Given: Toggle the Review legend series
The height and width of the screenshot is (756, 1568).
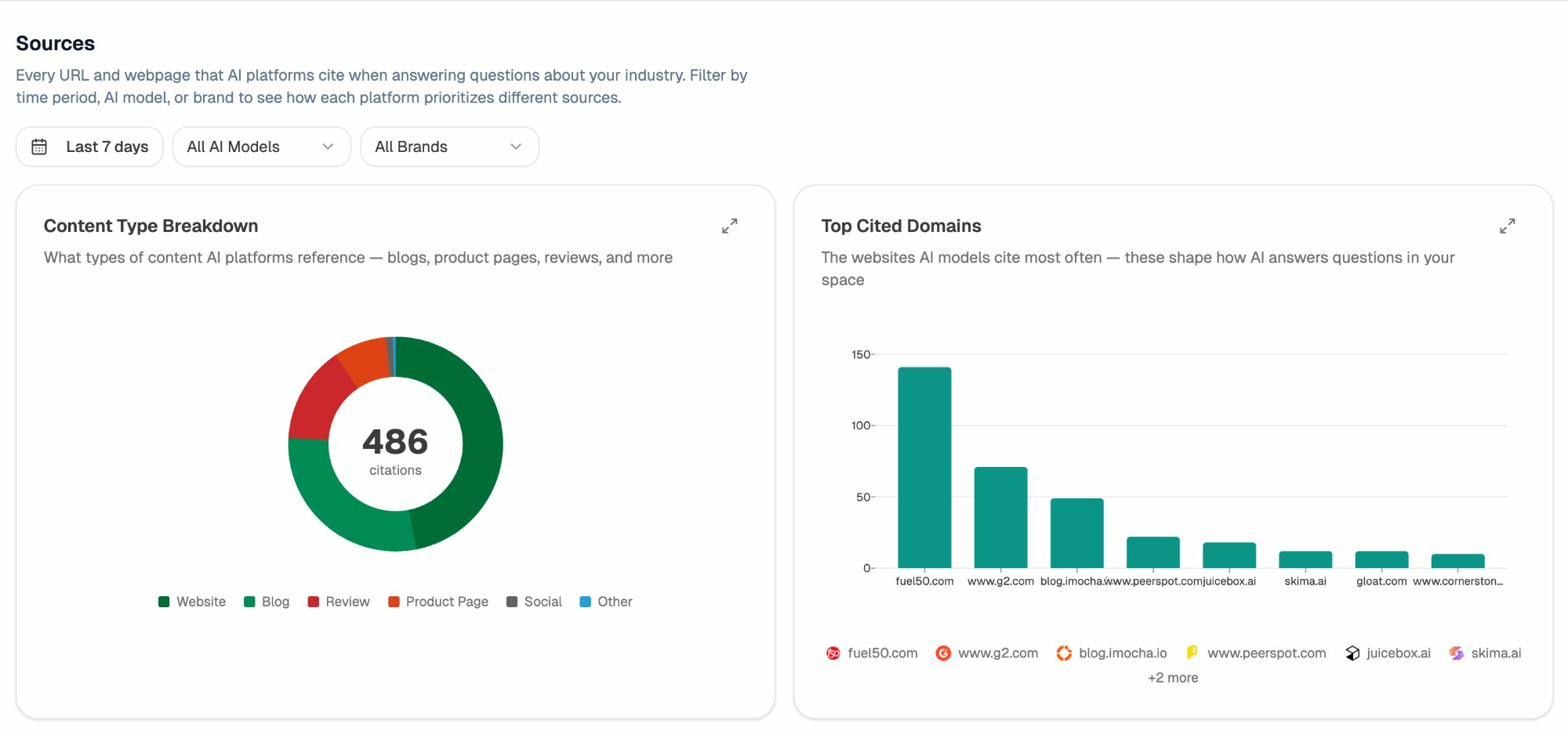Looking at the screenshot, I should click(x=339, y=602).
